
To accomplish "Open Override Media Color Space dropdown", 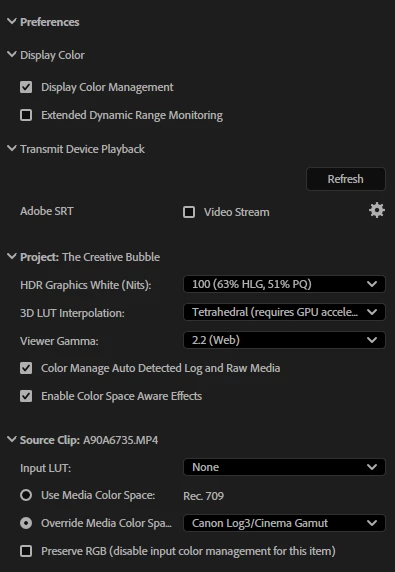I will click(284, 523).
